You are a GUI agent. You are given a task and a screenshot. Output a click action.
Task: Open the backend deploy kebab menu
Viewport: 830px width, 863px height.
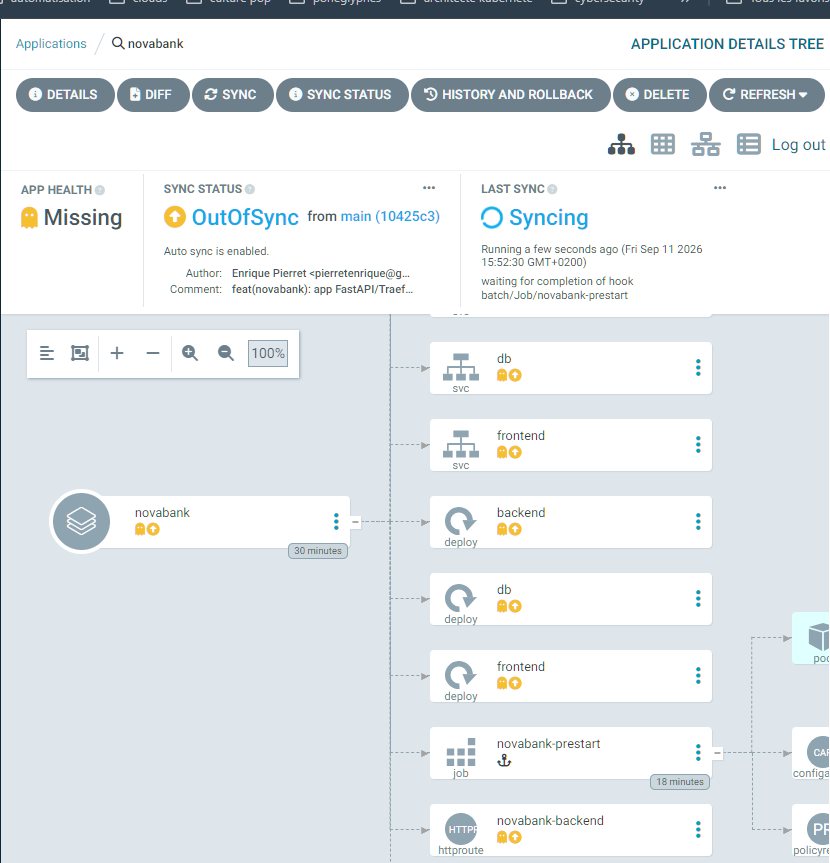698,521
